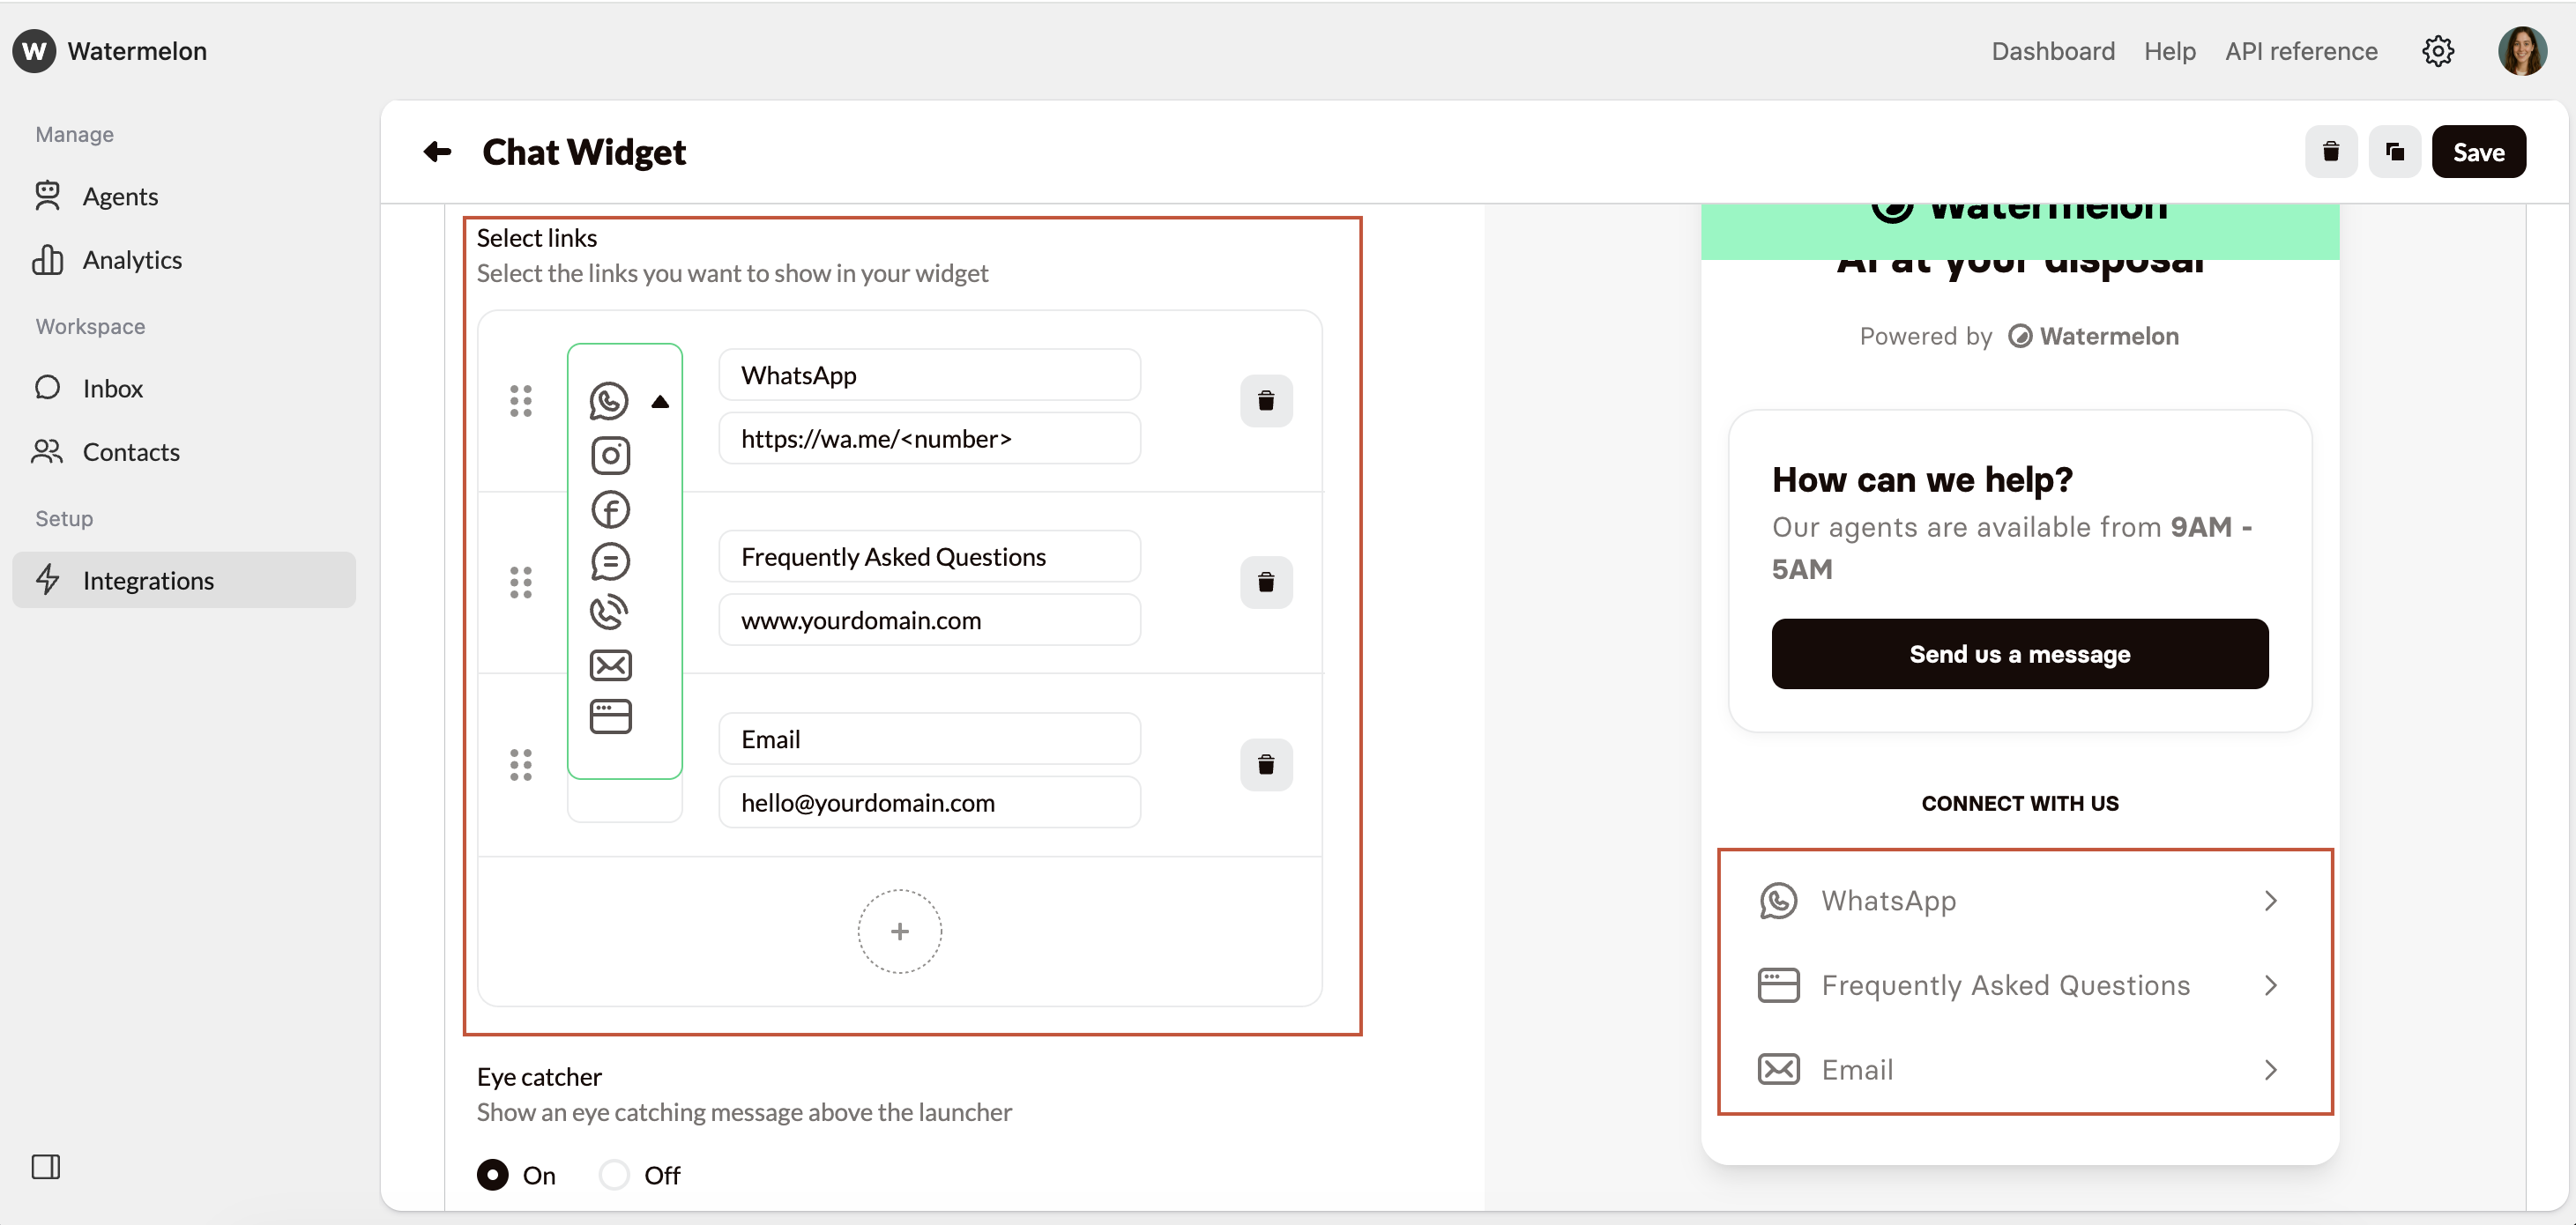This screenshot has height=1225, width=2576.
Task: Delete the WhatsApp link with the trash icon
Action: point(1266,400)
